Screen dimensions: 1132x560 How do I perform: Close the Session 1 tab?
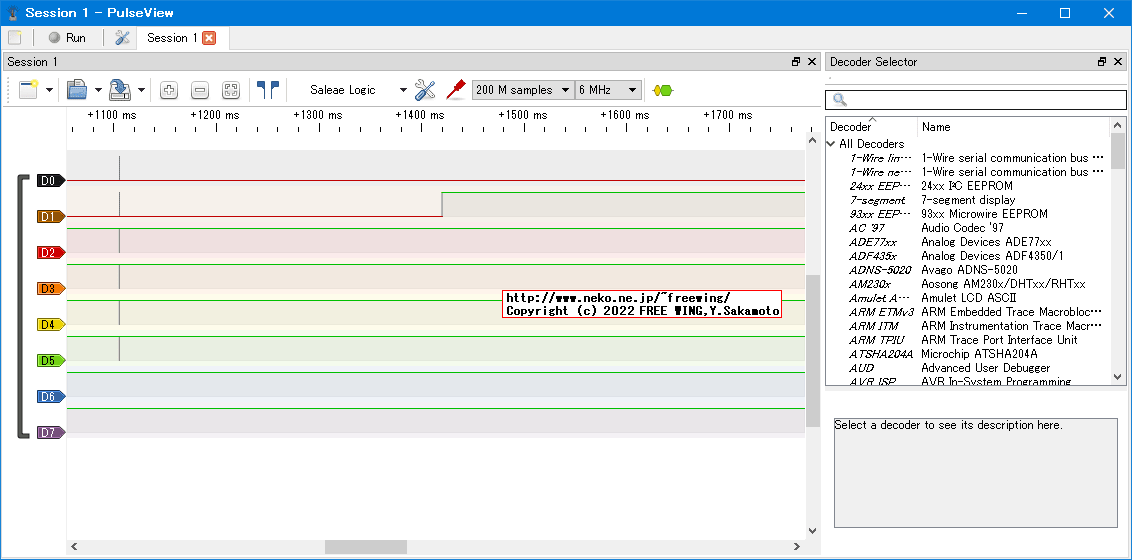209,38
